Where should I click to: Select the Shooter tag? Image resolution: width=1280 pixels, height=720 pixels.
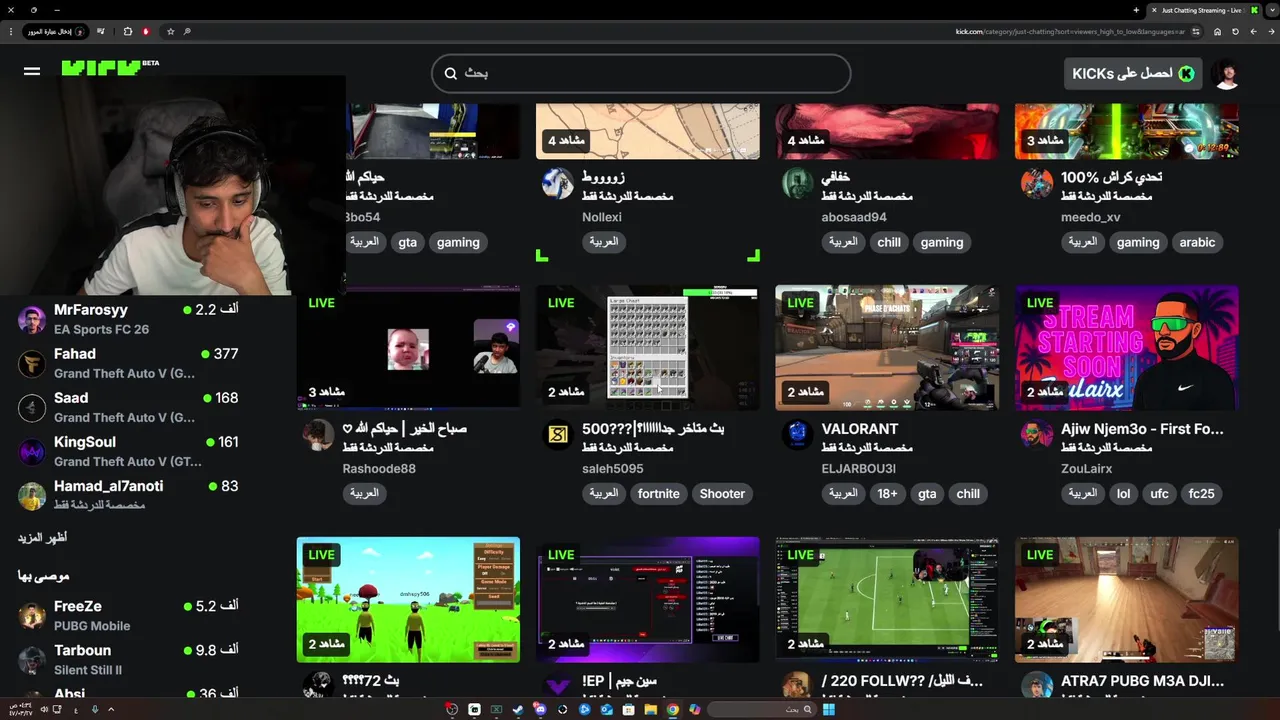click(x=722, y=493)
